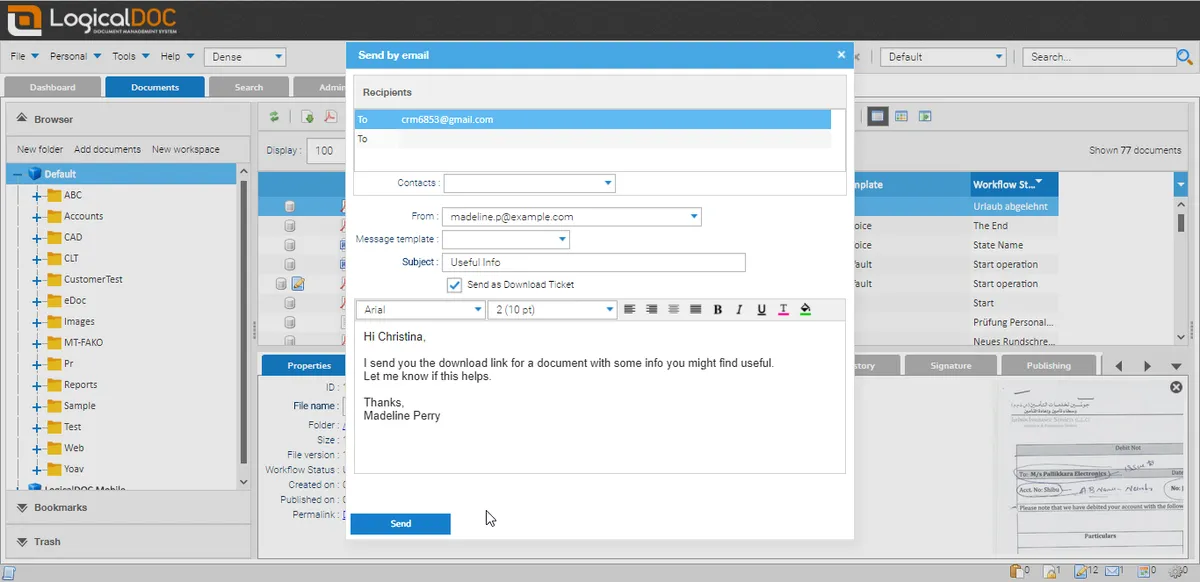This screenshot has width=1200, height=582.
Task: Click the Bold formatting icon
Action: coord(718,310)
